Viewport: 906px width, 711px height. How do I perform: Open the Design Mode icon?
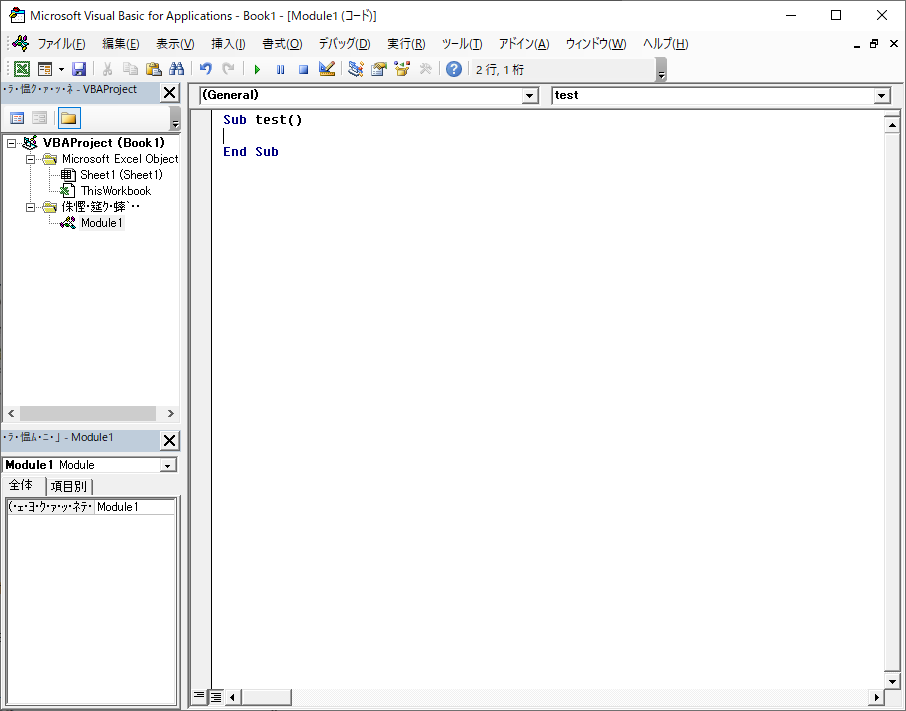(x=325, y=68)
